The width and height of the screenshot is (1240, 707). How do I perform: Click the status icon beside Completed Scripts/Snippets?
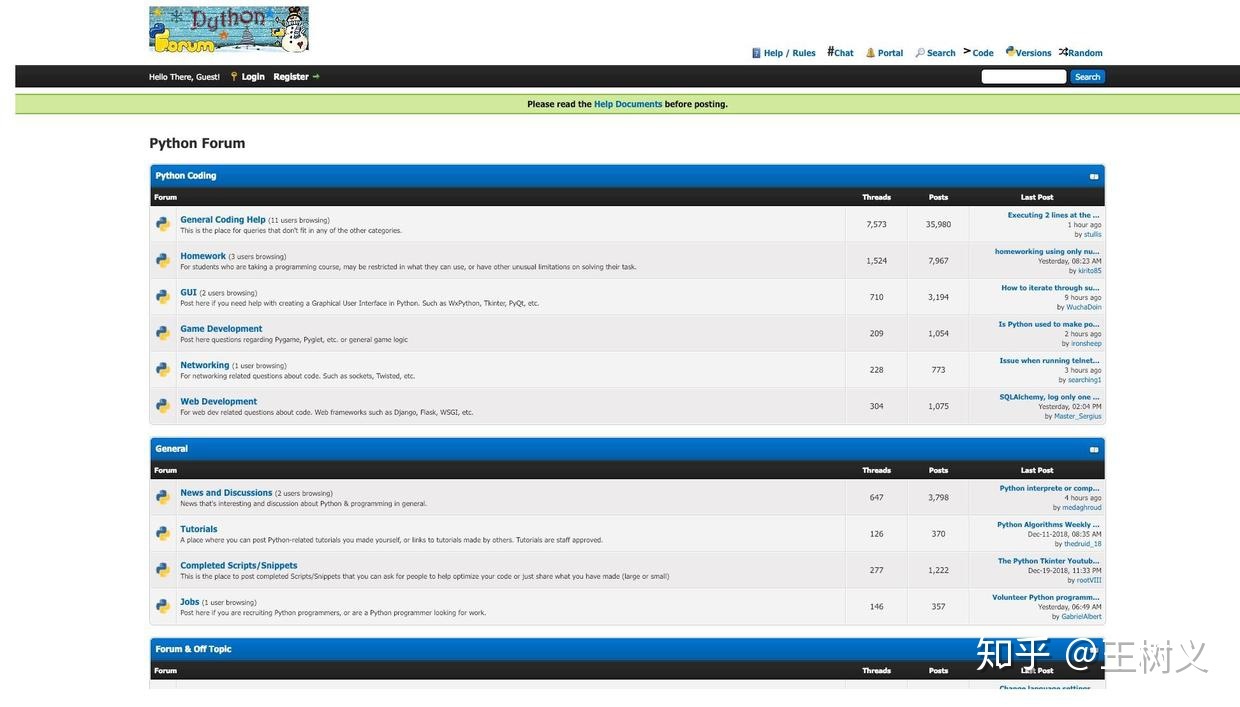click(x=163, y=570)
